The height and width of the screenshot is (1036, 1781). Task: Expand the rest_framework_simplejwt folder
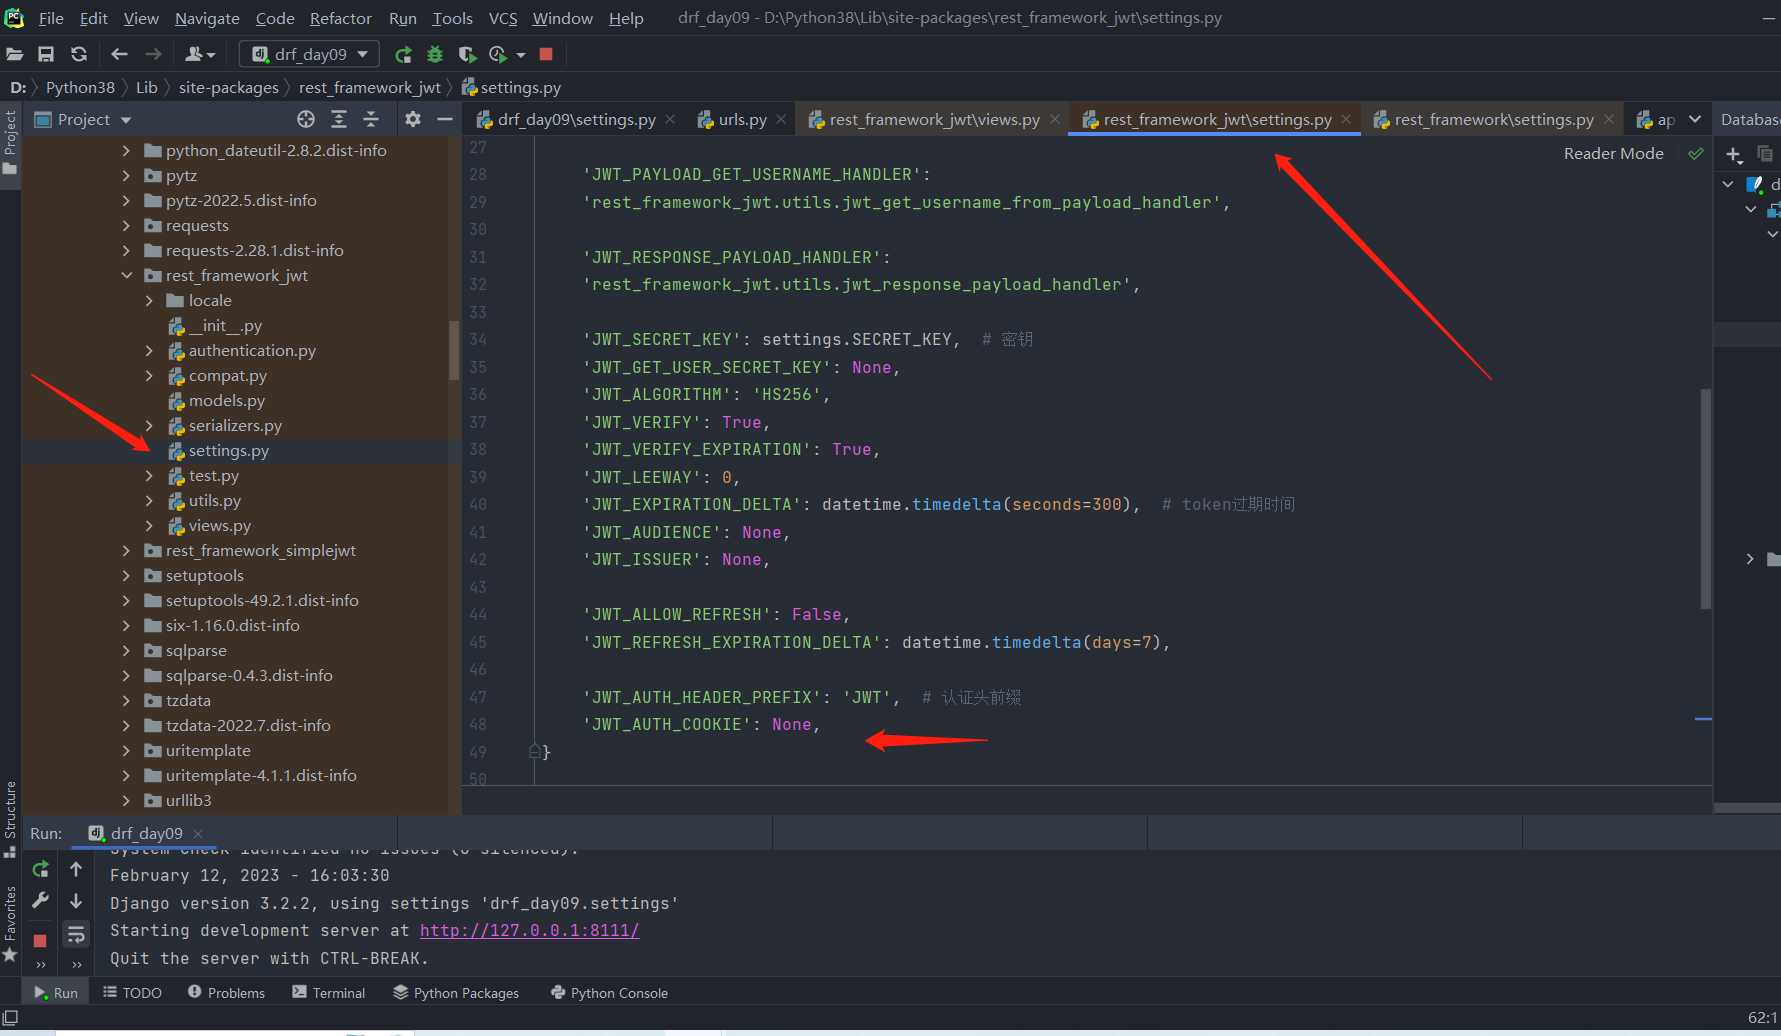[x=126, y=550]
